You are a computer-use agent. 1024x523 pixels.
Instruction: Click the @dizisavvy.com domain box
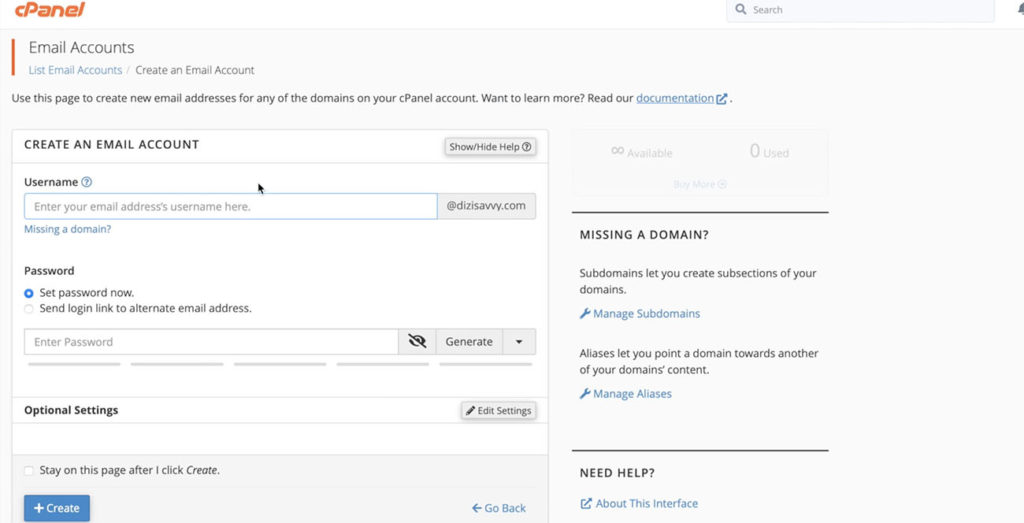(x=487, y=206)
